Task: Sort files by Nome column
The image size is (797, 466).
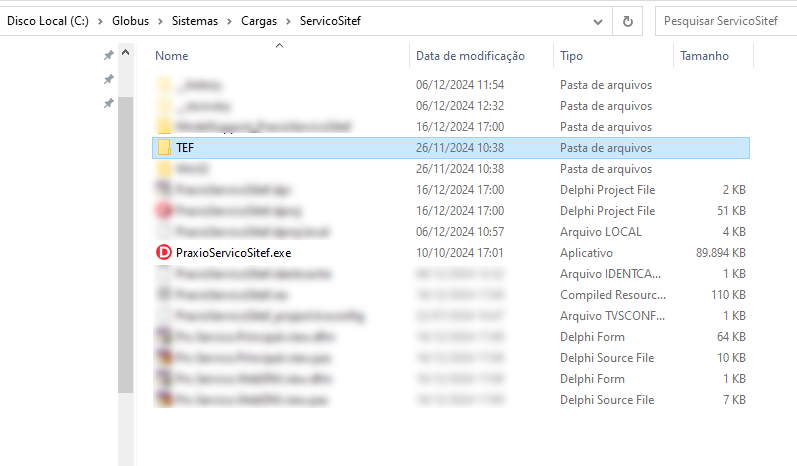Action: pos(172,56)
